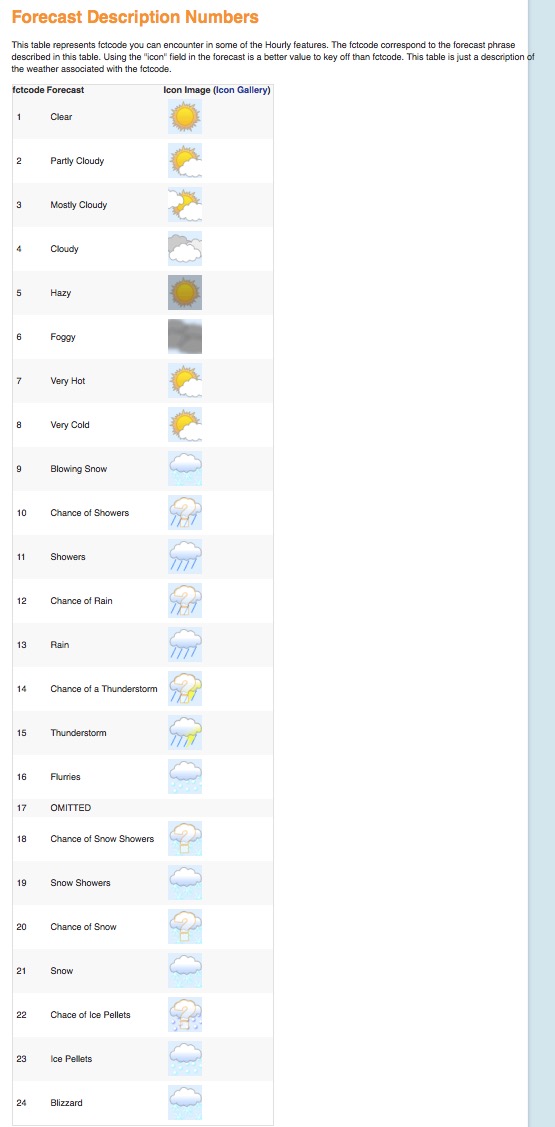Select the 'Chace of Ice Pellets' text
The height and width of the screenshot is (1127, 555).
pos(91,1015)
